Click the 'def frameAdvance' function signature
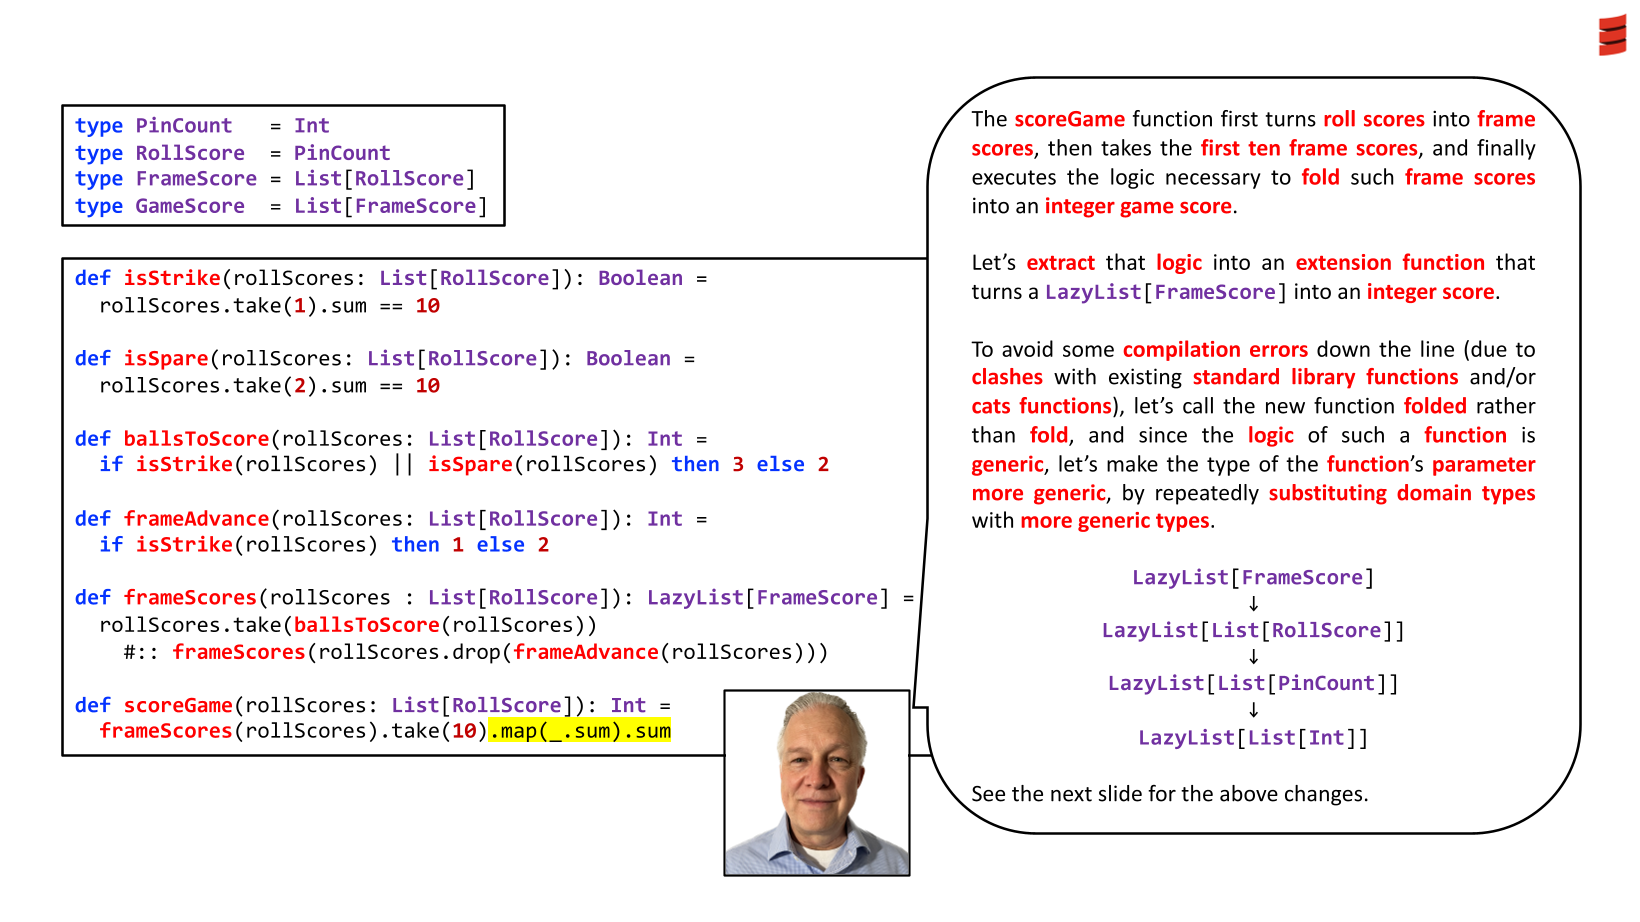 pyautogui.click(x=391, y=519)
